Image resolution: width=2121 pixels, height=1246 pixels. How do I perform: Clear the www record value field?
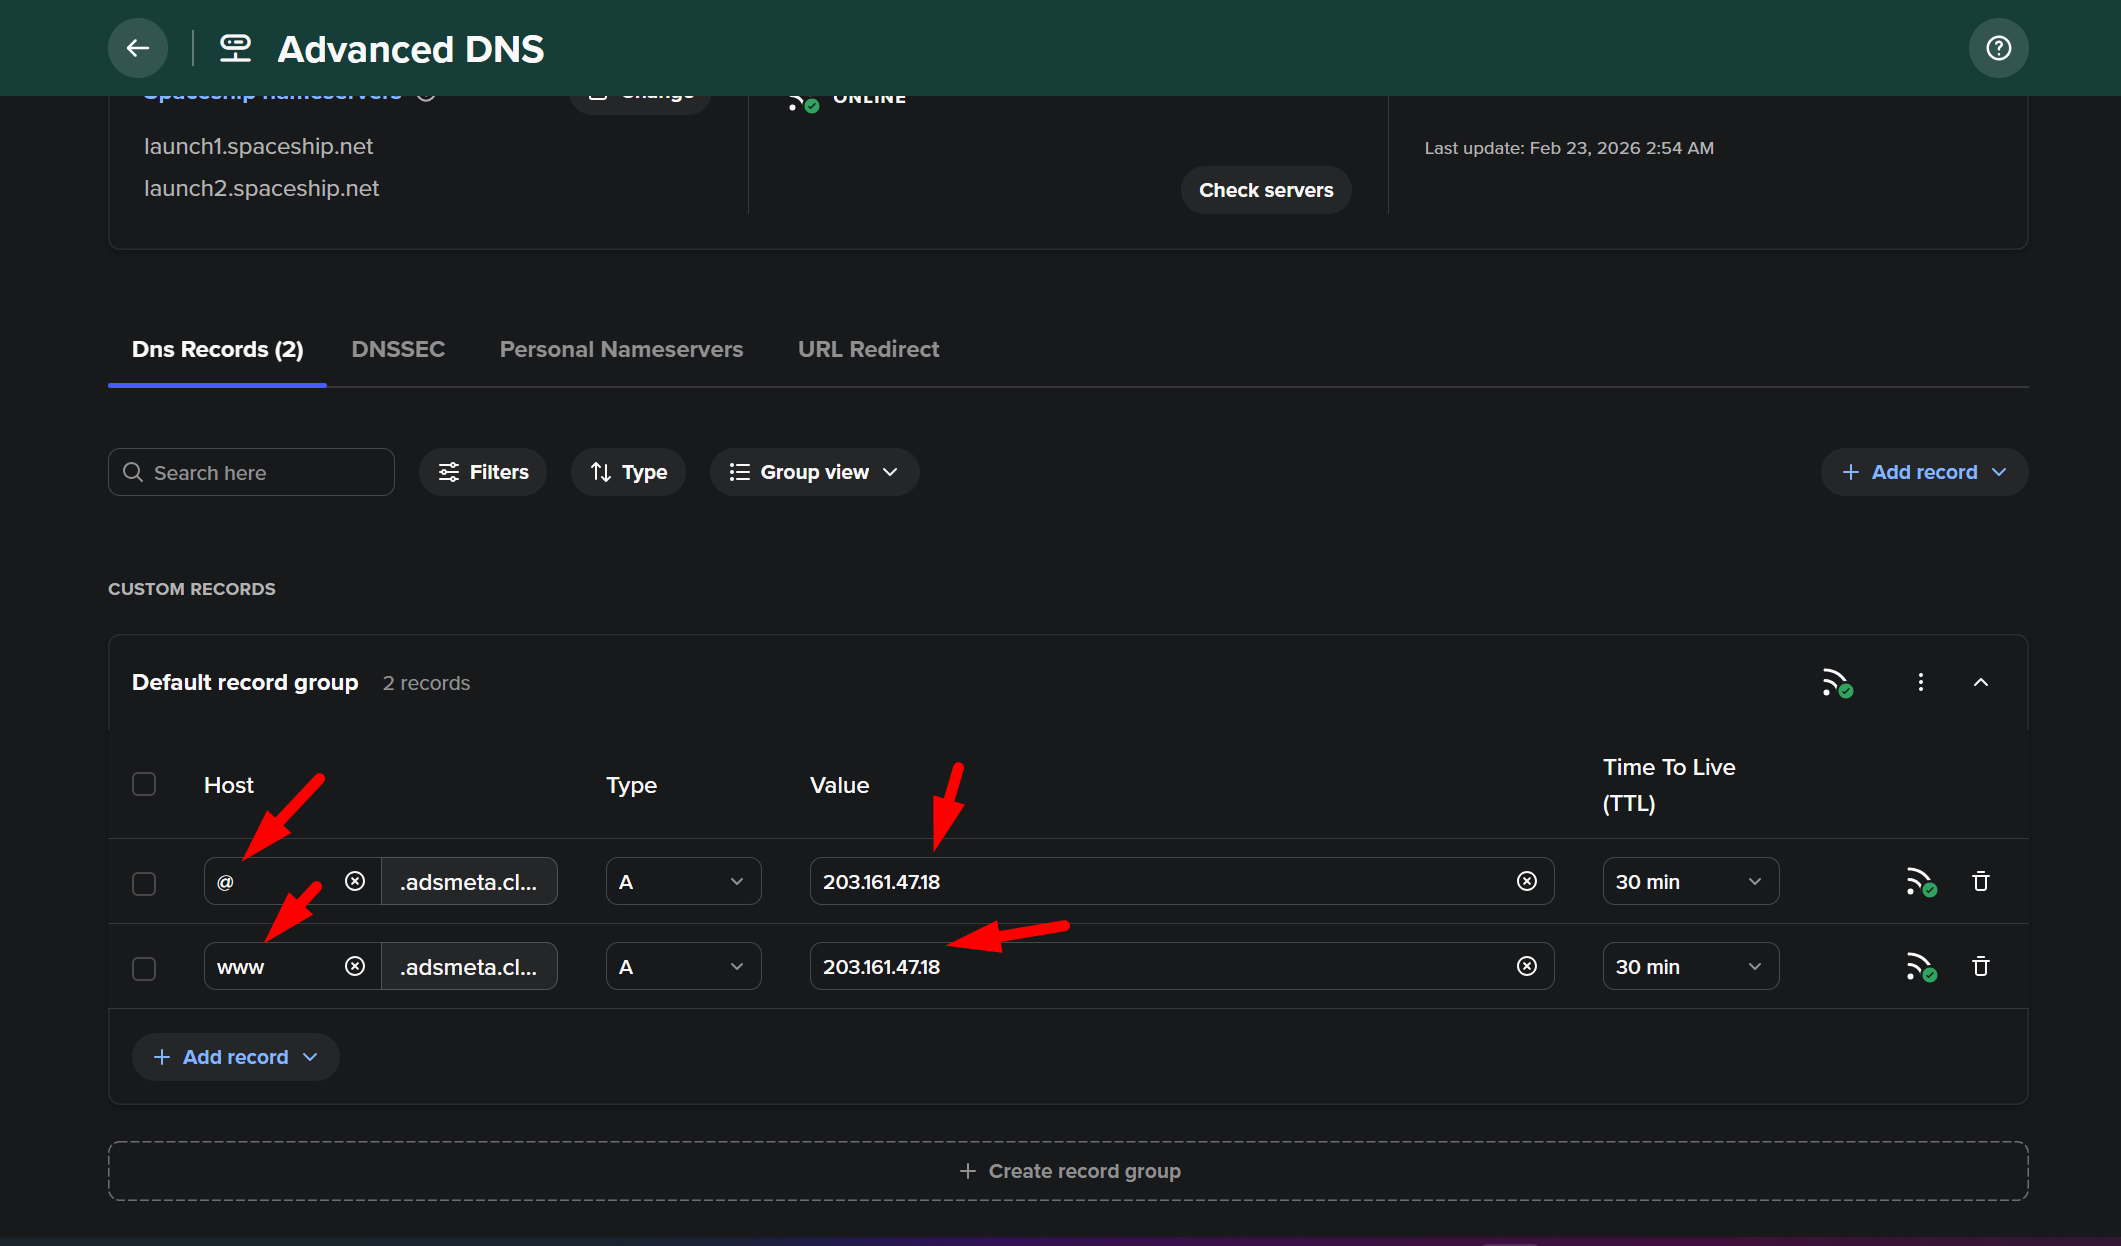1526,966
